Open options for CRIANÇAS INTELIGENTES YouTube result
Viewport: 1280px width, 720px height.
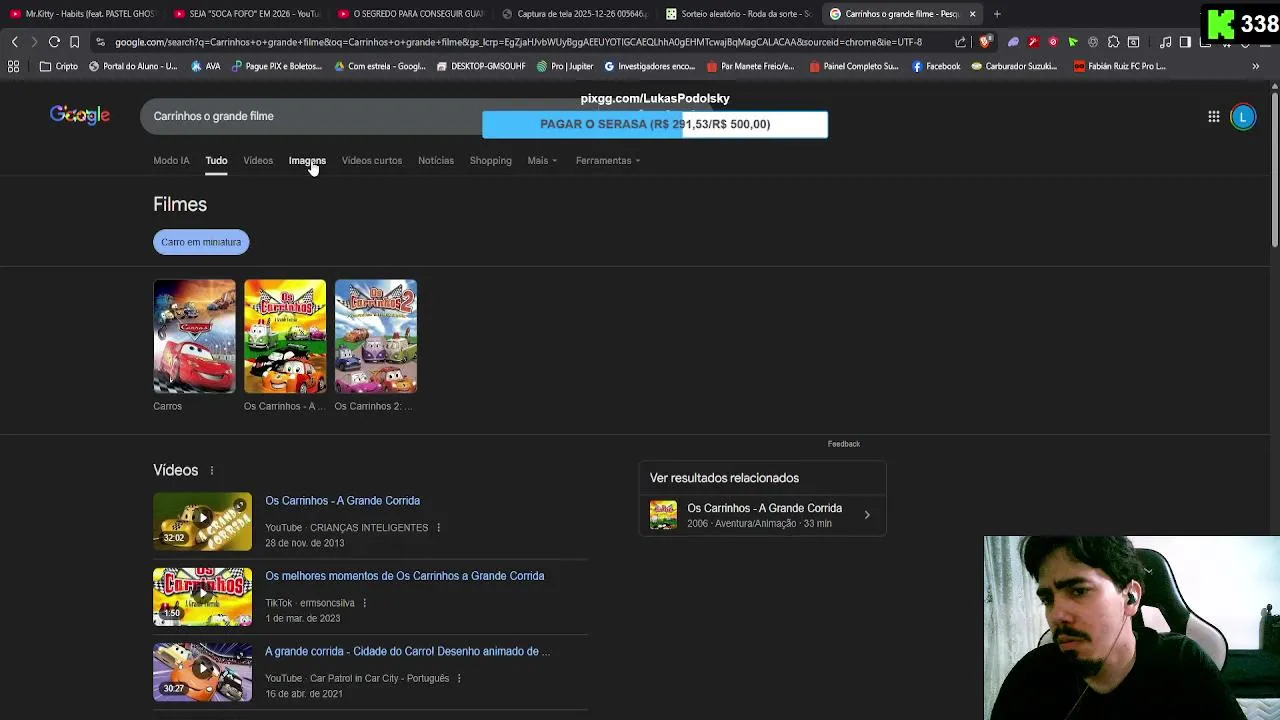438,528
